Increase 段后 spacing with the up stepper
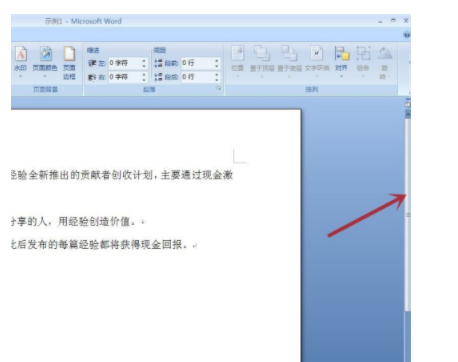 coord(217,75)
